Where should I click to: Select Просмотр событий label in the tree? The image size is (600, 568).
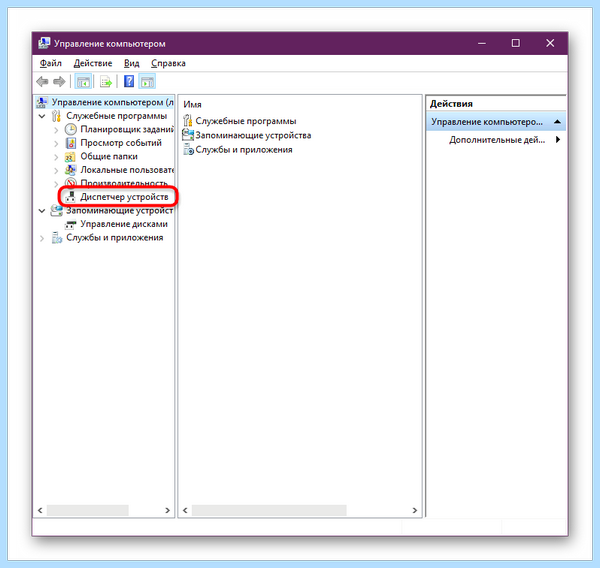tap(121, 143)
